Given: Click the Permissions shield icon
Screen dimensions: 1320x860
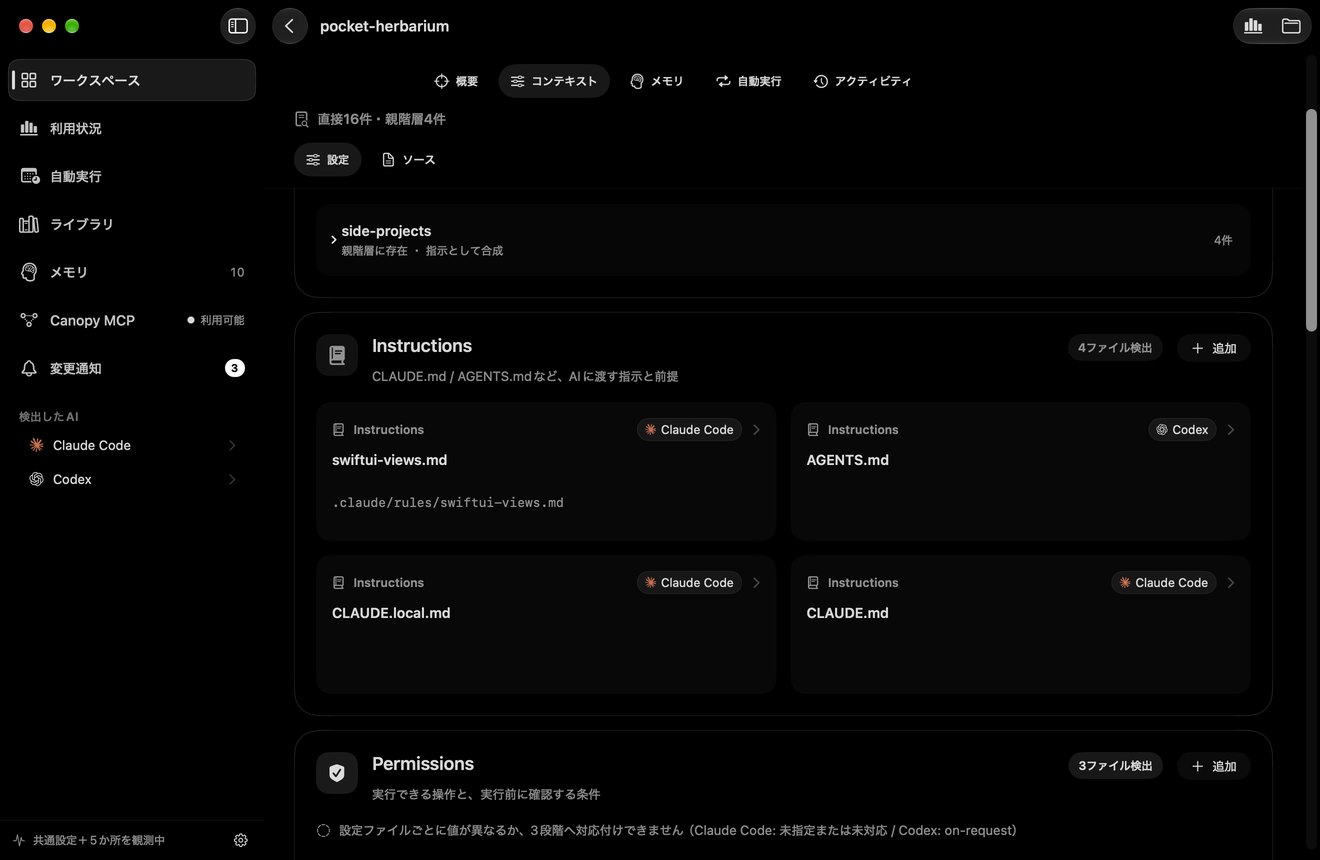Looking at the screenshot, I should pos(337,773).
